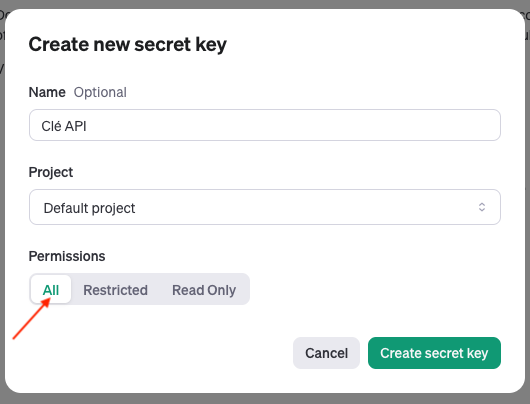Screen dimensions: 530x404
Task: Switch permissions to Read Only
Action: tap(204, 290)
